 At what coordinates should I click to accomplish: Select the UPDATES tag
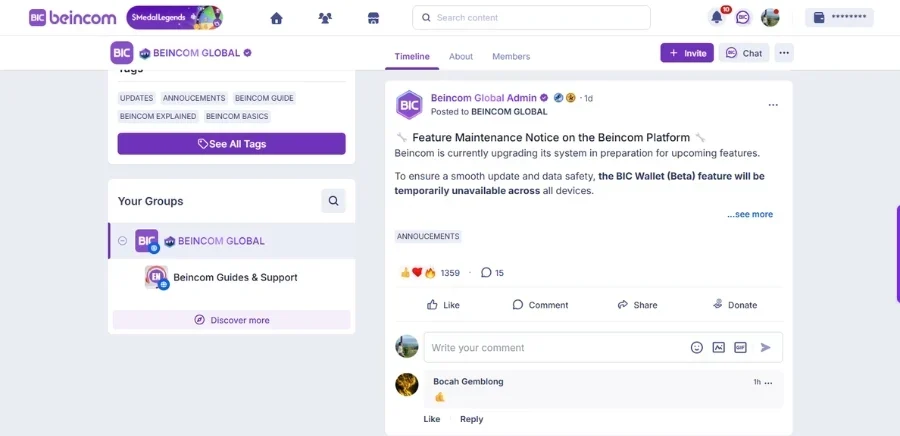click(x=137, y=98)
